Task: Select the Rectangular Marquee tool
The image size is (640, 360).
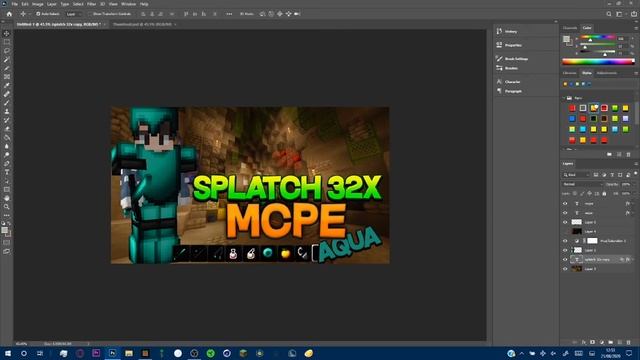Action: (x=7, y=42)
